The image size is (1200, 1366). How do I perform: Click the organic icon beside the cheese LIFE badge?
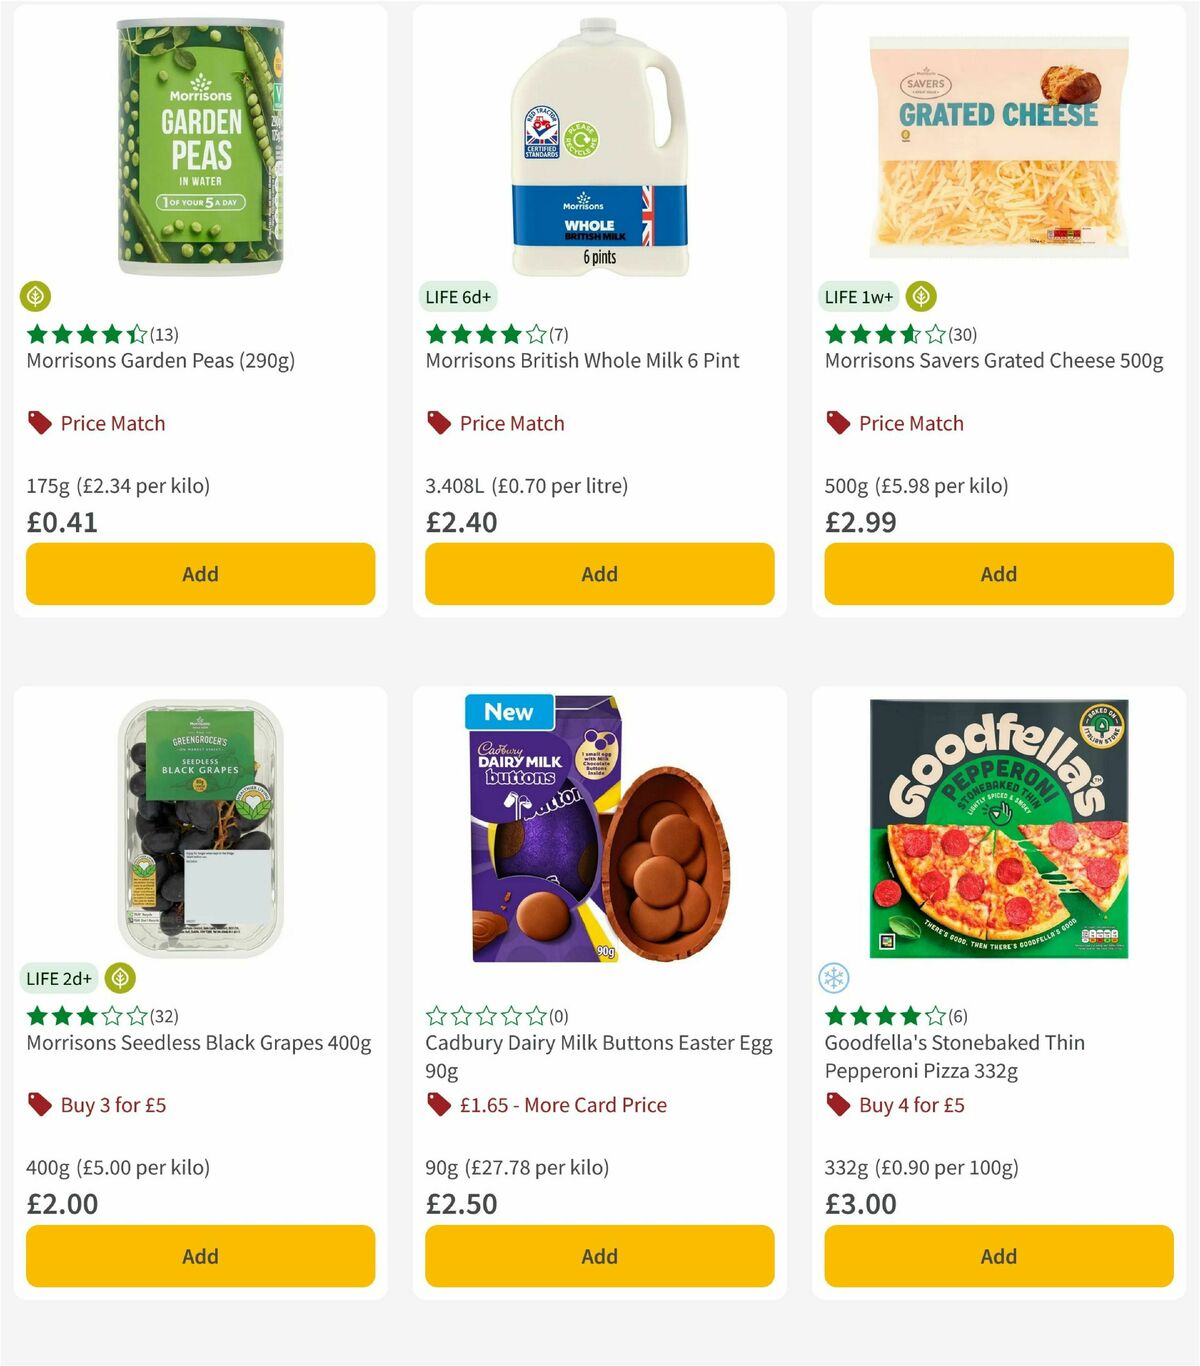pyautogui.click(x=920, y=297)
